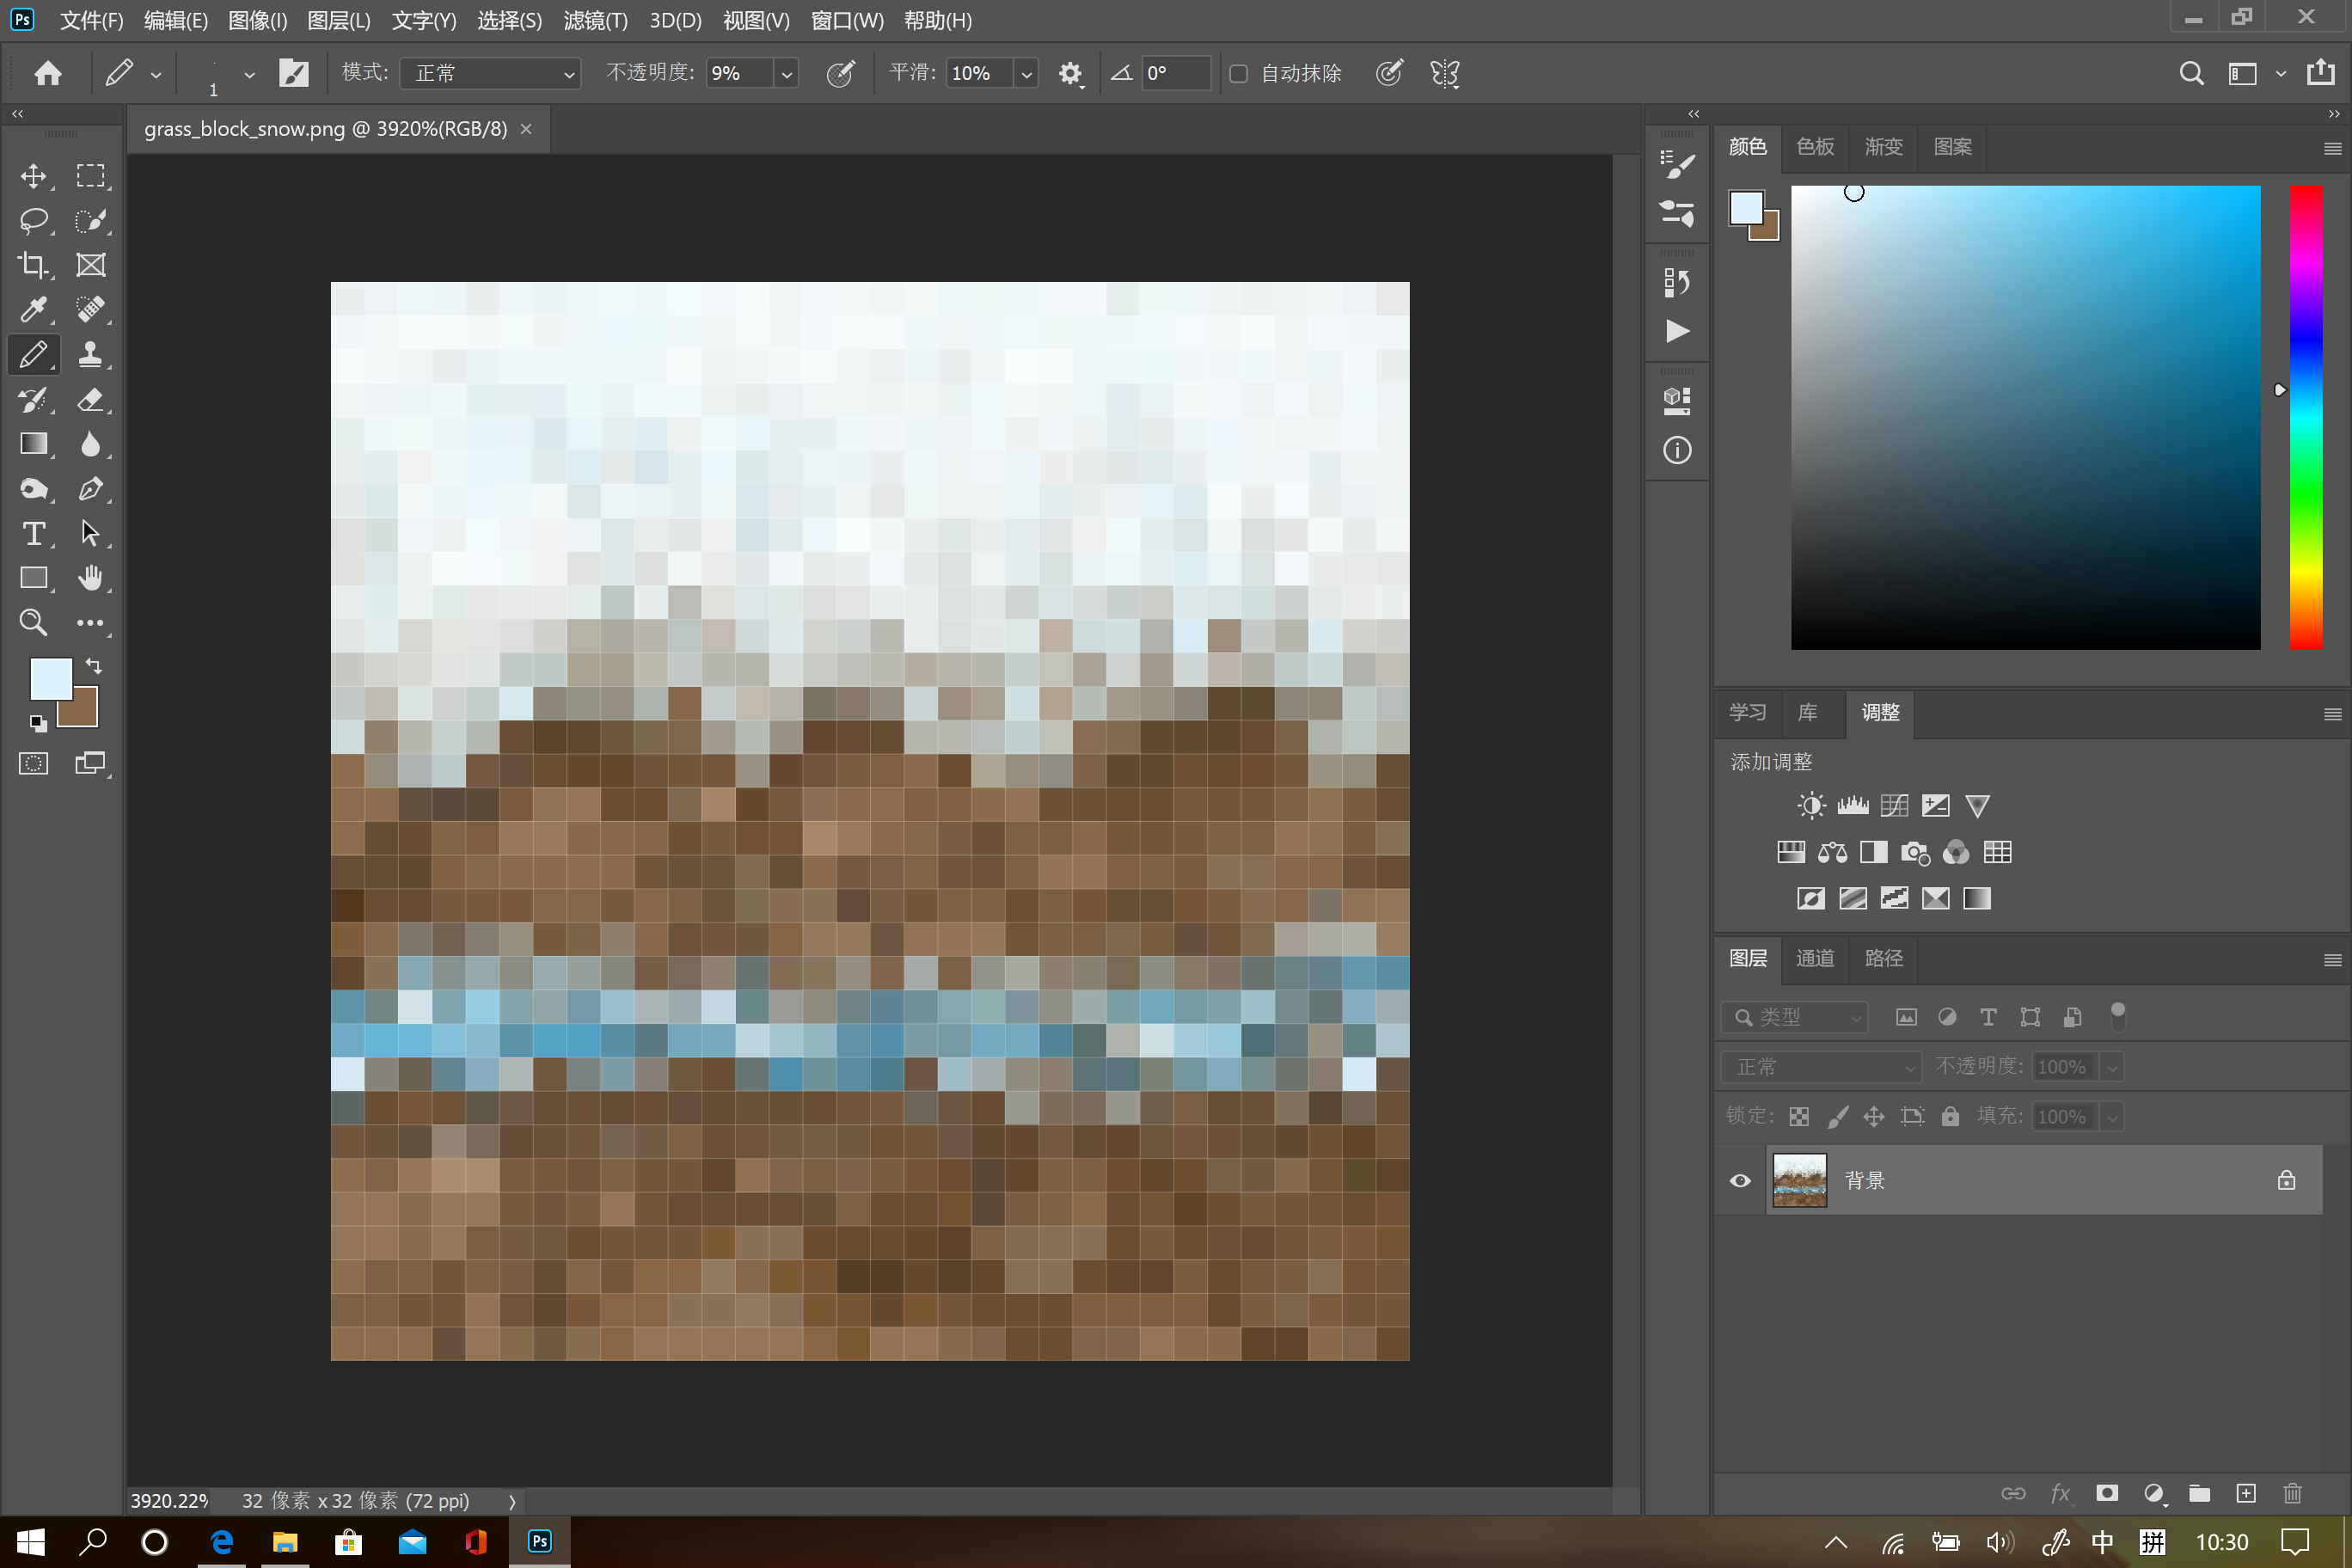2352x1568 pixels.
Task: Select the Crop tool
Action: pos(33,265)
